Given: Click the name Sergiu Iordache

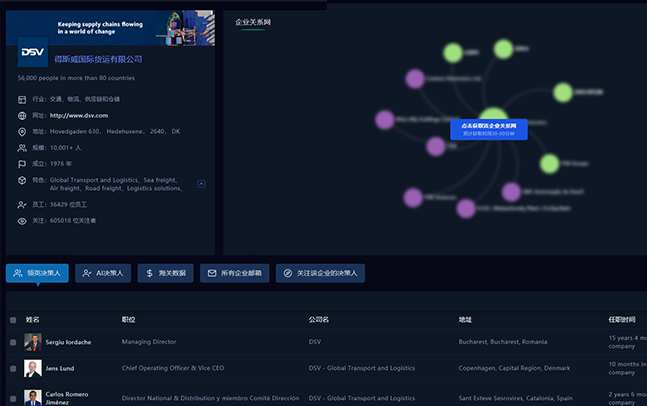Looking at the screenshot, I should [x=68, y=342].
